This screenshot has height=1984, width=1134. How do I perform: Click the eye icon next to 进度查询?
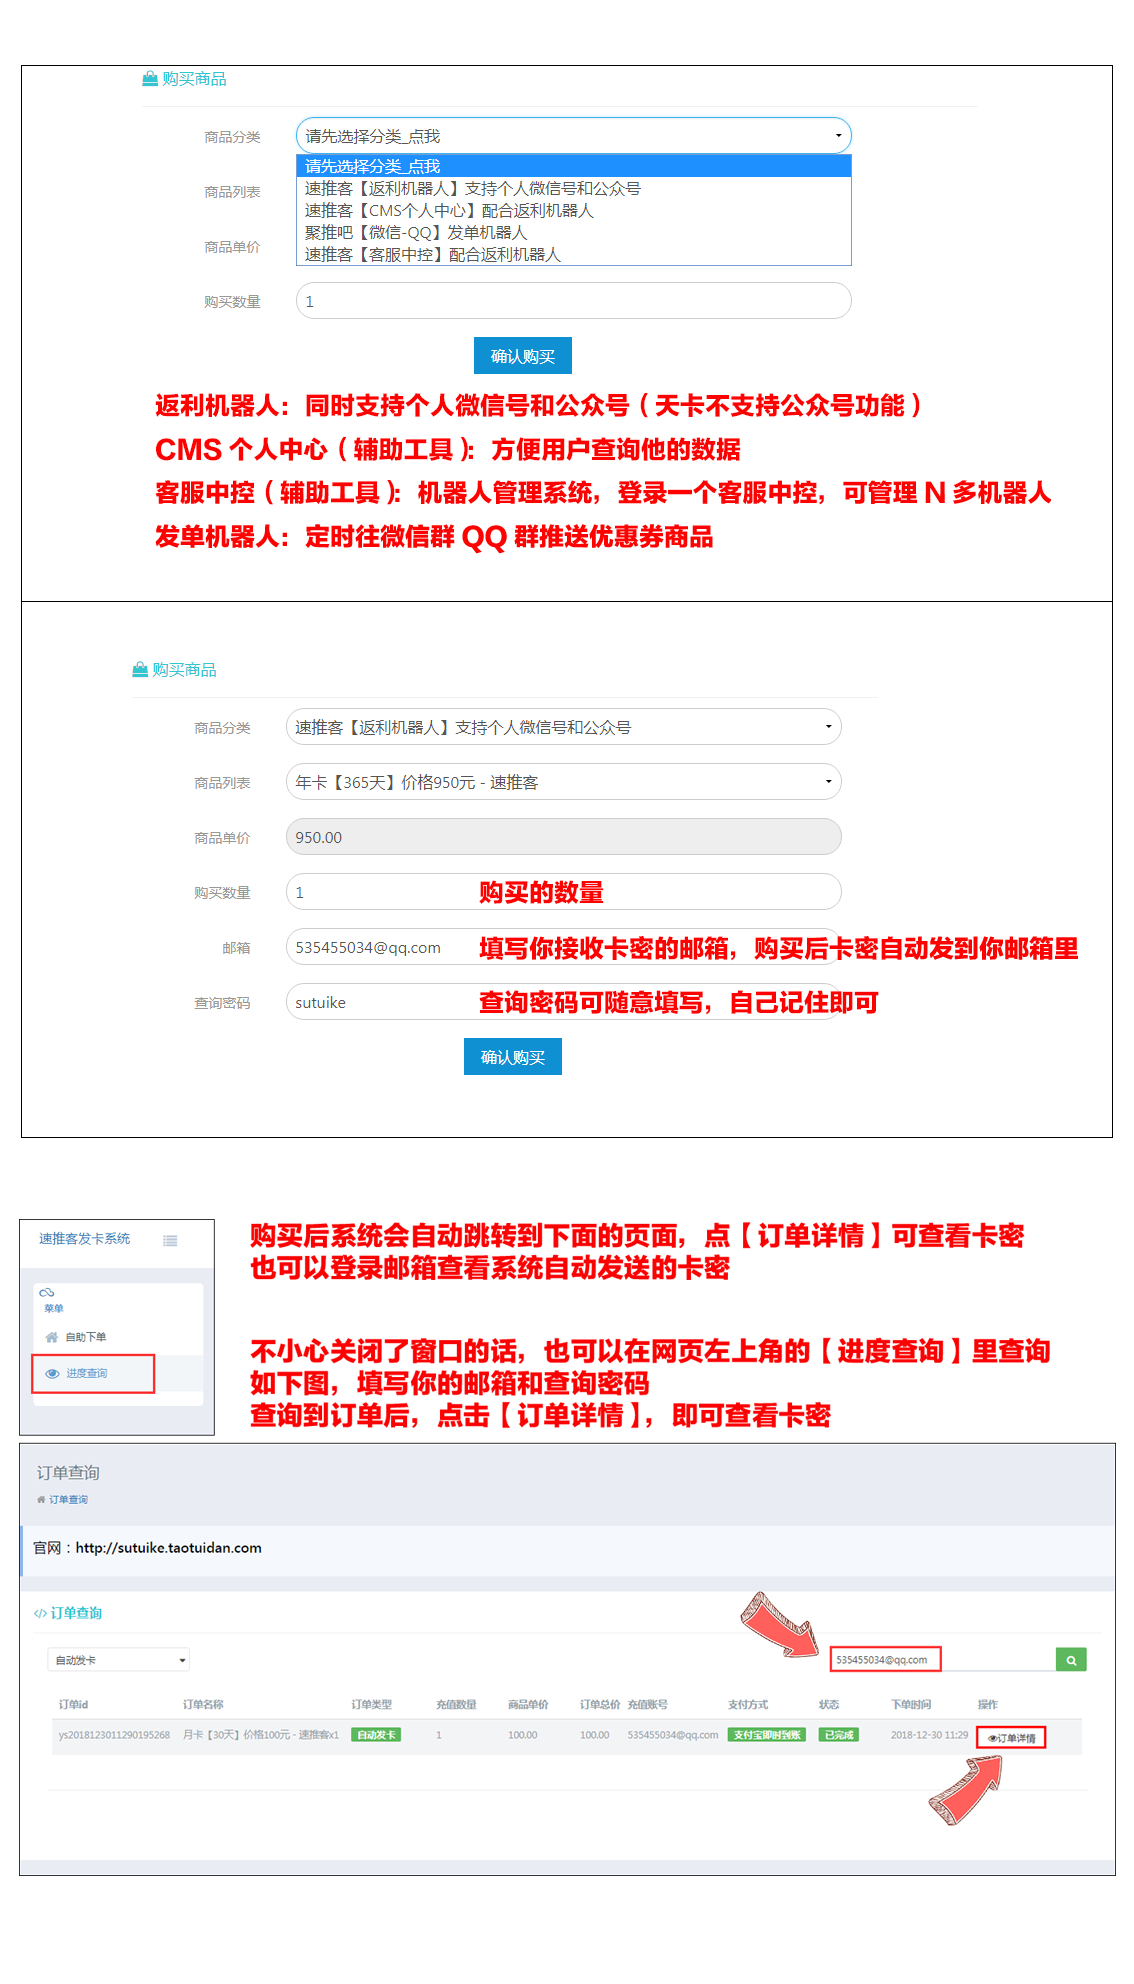click(53, 1374)
